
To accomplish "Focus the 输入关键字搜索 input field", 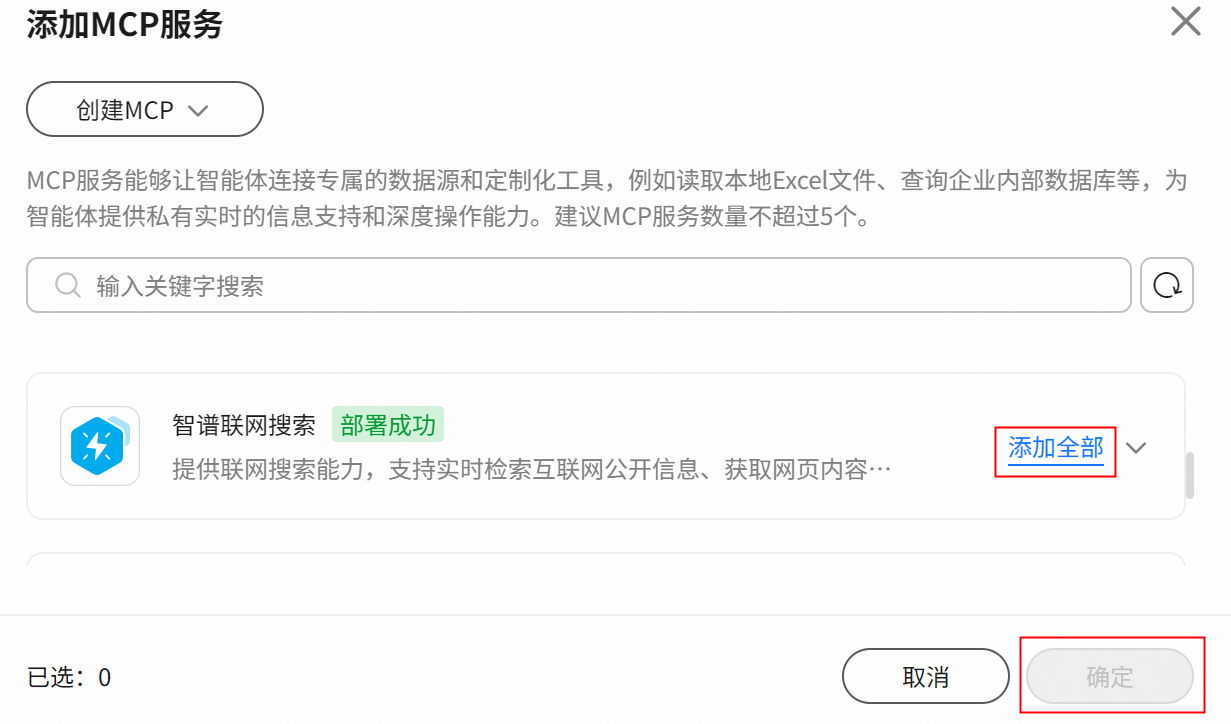I will [x=579, y=285].
